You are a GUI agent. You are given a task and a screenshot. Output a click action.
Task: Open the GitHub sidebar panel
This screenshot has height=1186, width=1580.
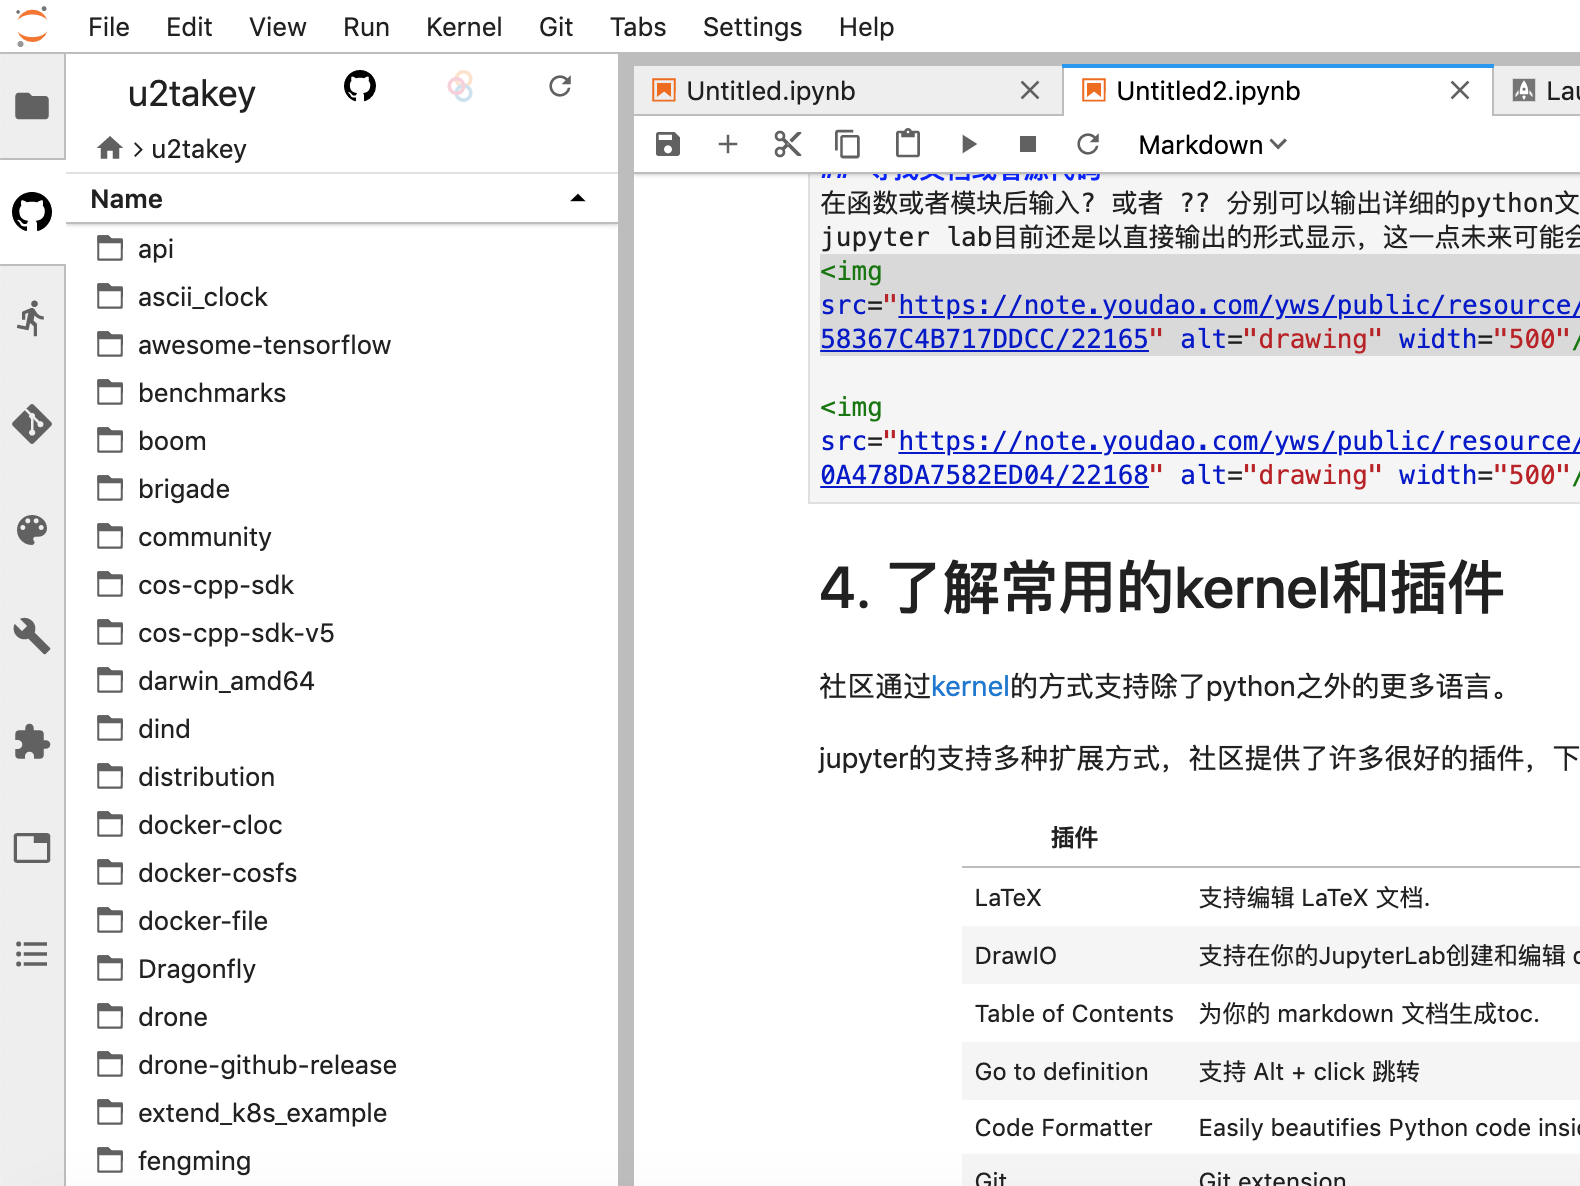click(32, 212)
